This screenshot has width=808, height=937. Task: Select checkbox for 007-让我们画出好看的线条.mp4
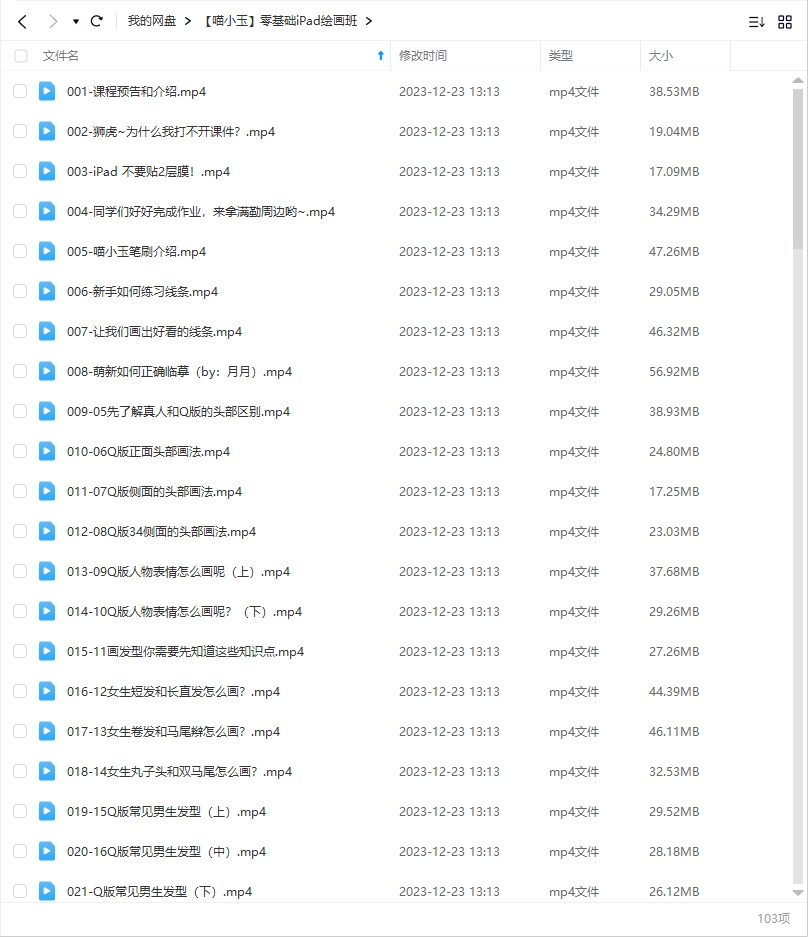[20, 331]
